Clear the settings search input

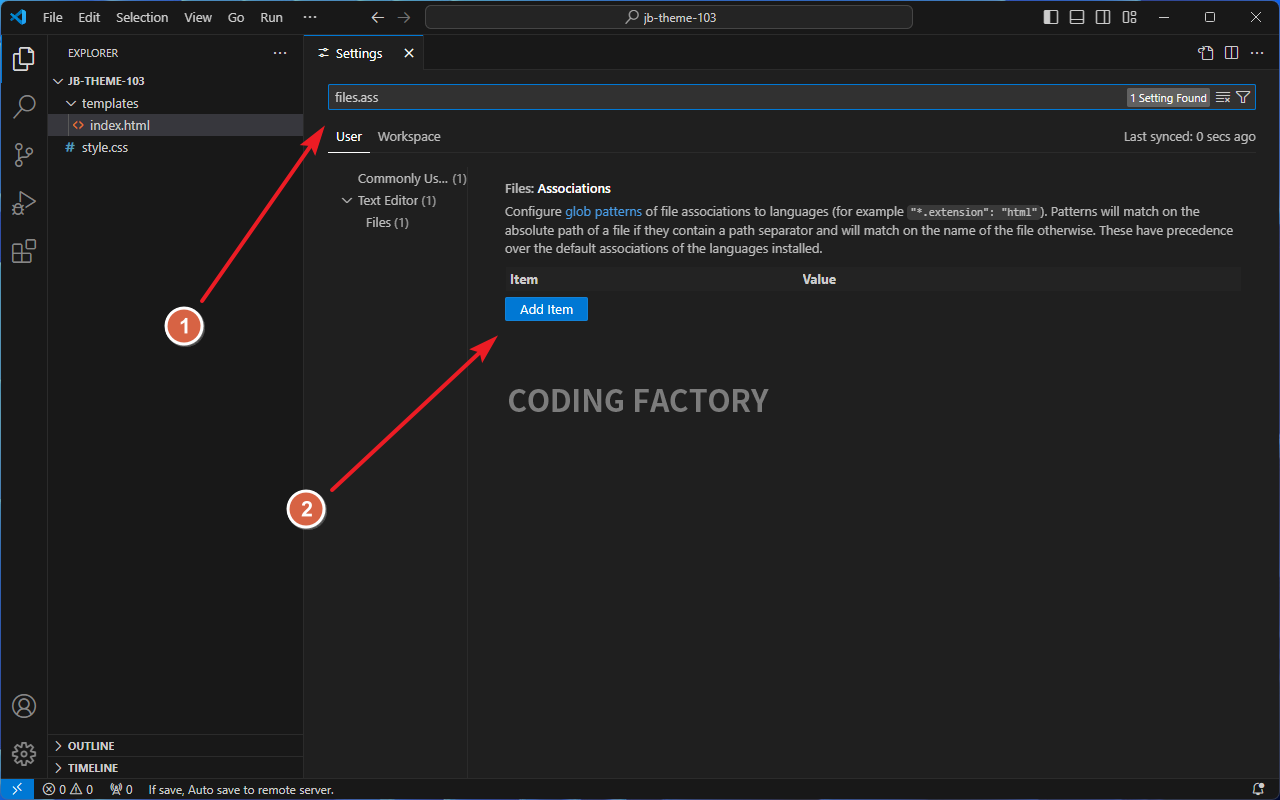tap(1223, 97)
